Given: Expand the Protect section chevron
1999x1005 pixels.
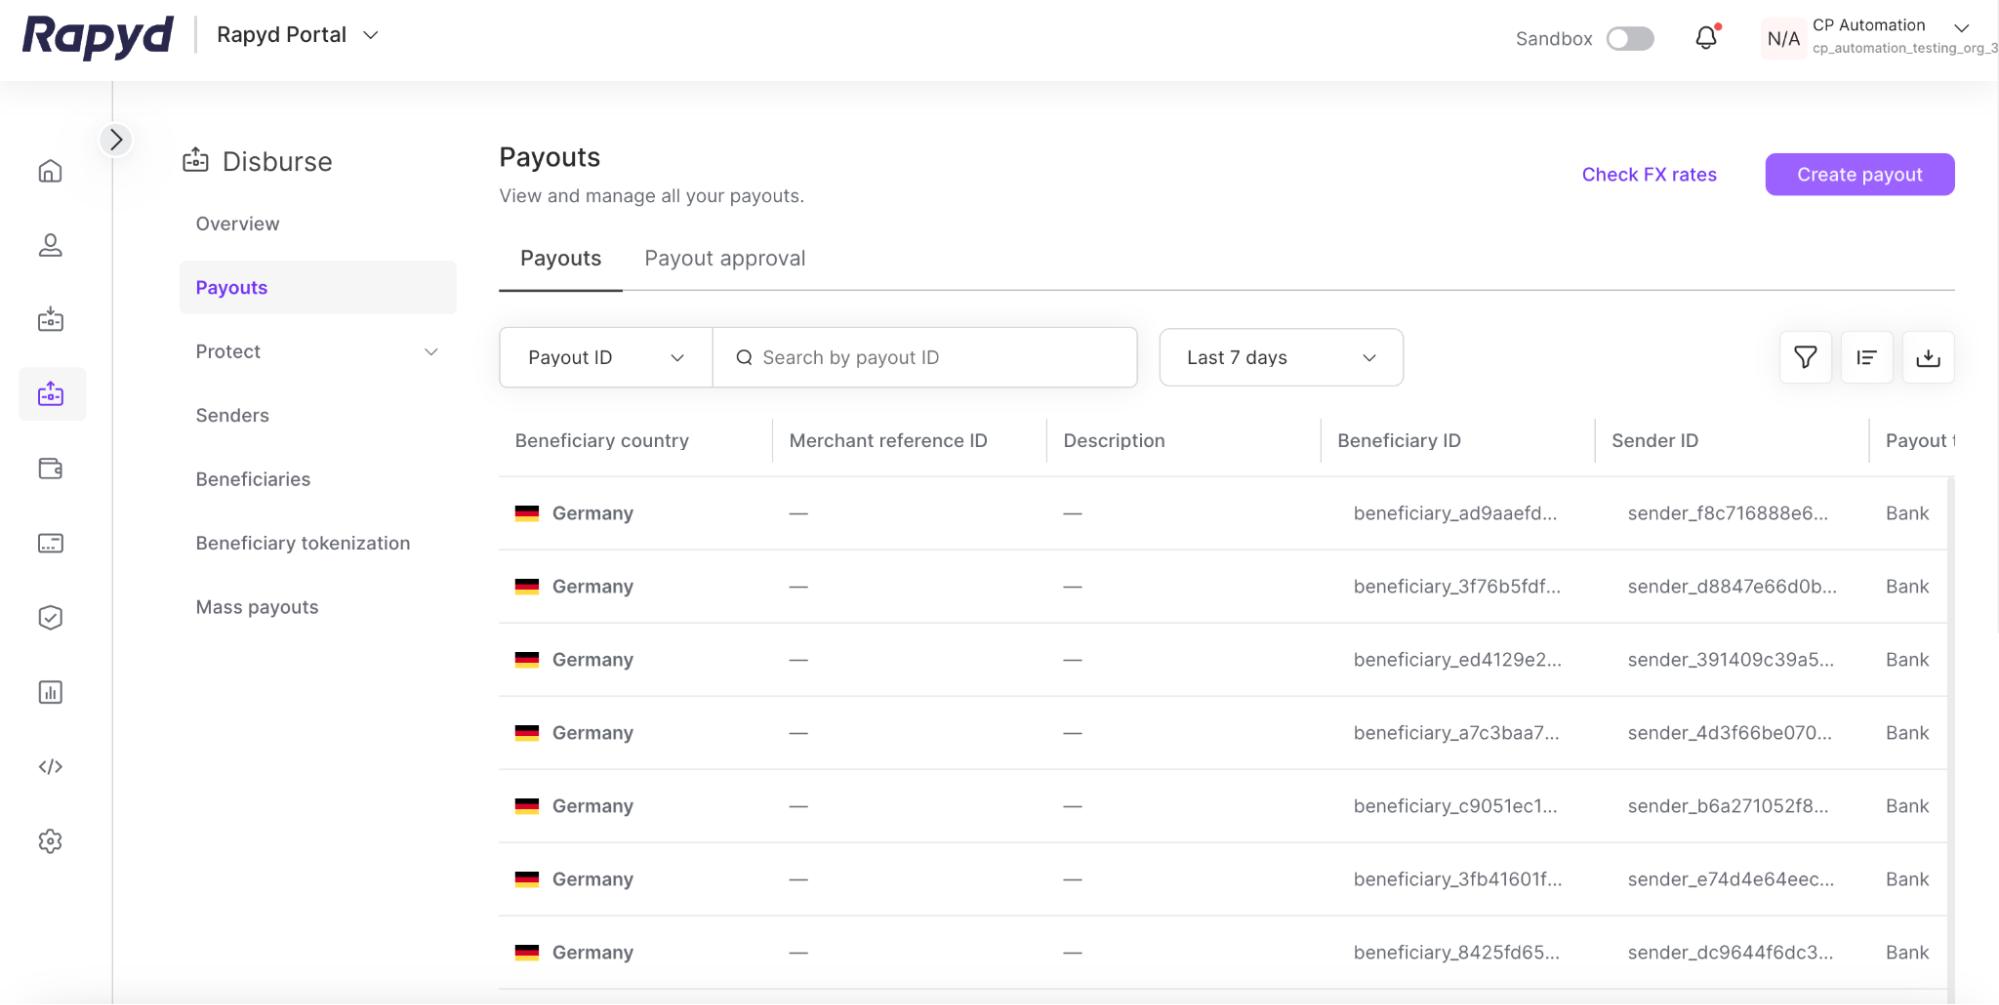Looking at the screenshot, I should [431, 351].
